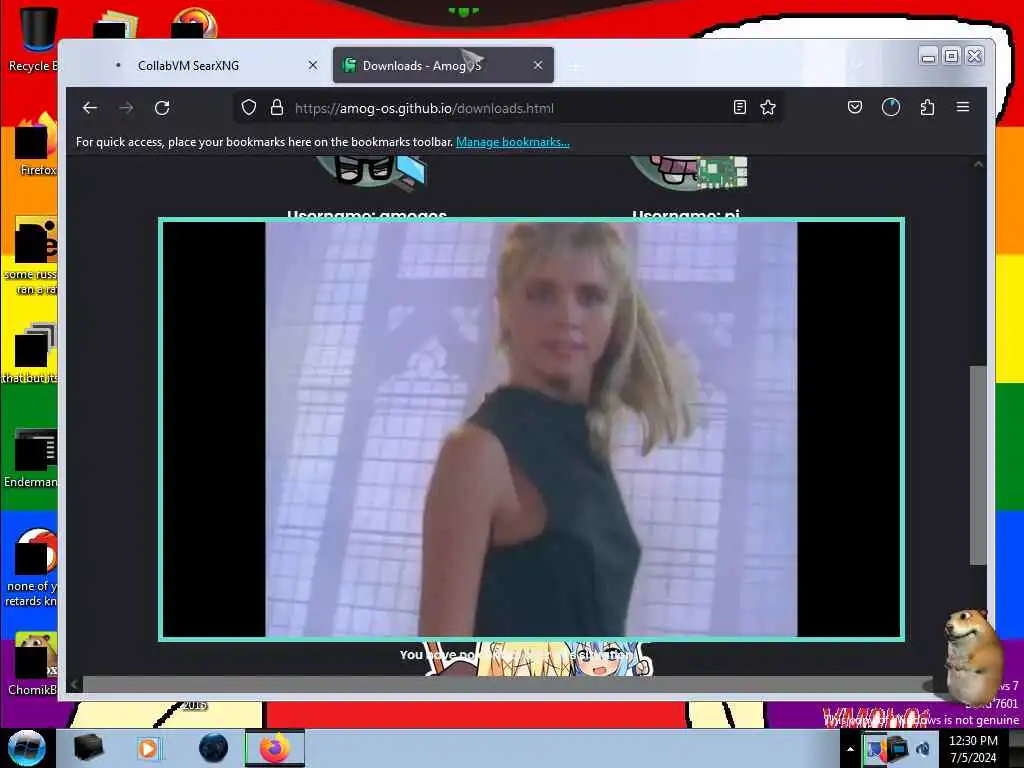
Task: Click the Username: pi text
Action: point(686,214)
